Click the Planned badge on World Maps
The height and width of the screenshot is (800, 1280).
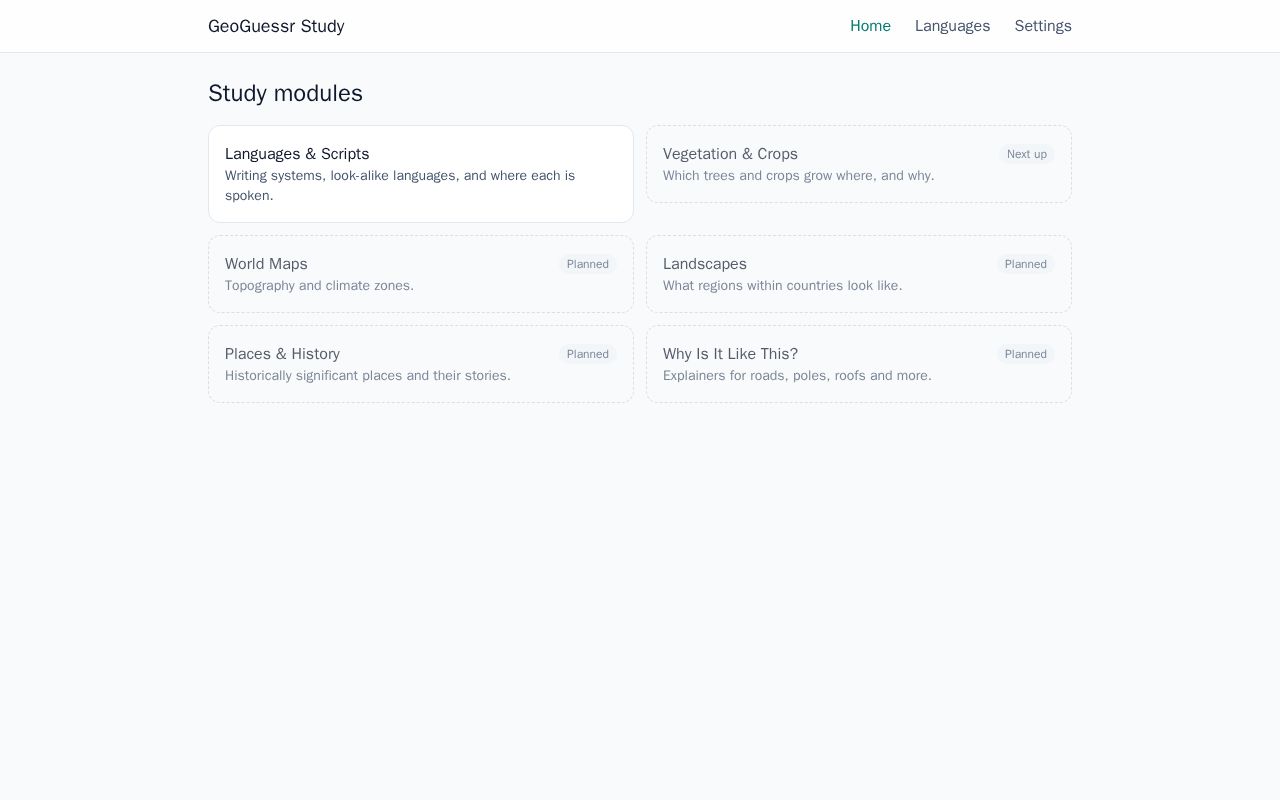point(588,264)
